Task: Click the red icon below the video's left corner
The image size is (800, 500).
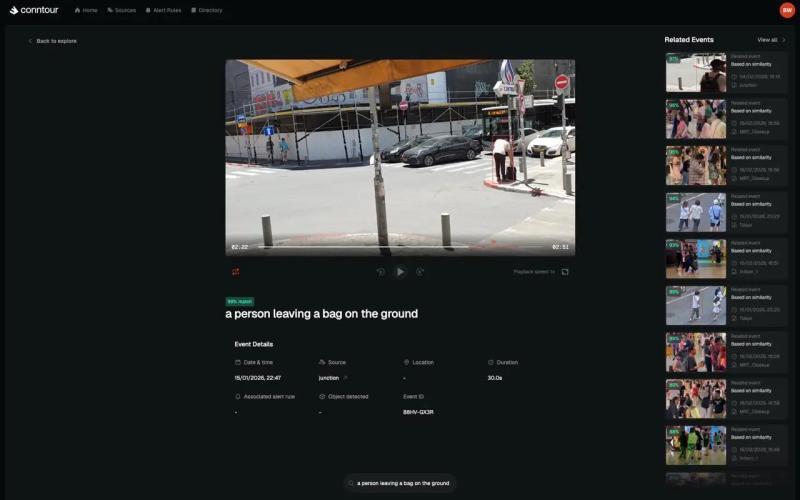Action: click(236, 271)
